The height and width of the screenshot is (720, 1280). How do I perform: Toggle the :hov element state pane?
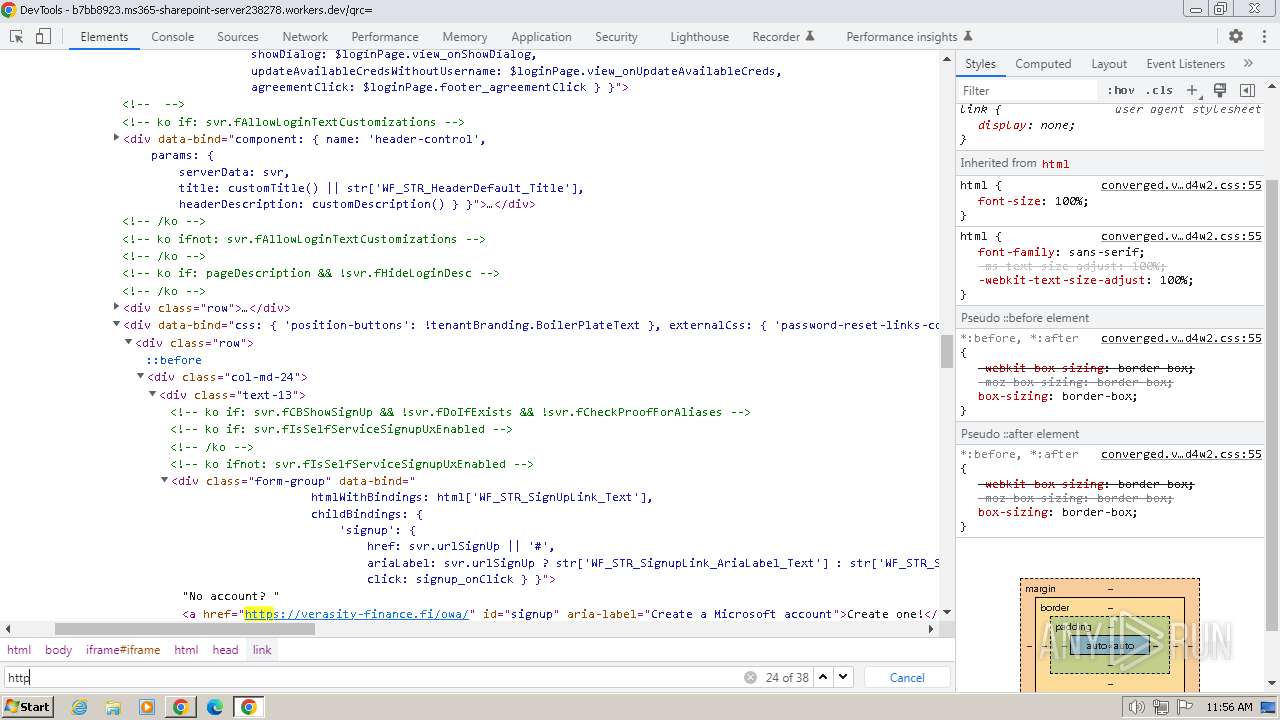pos(1122,90)
